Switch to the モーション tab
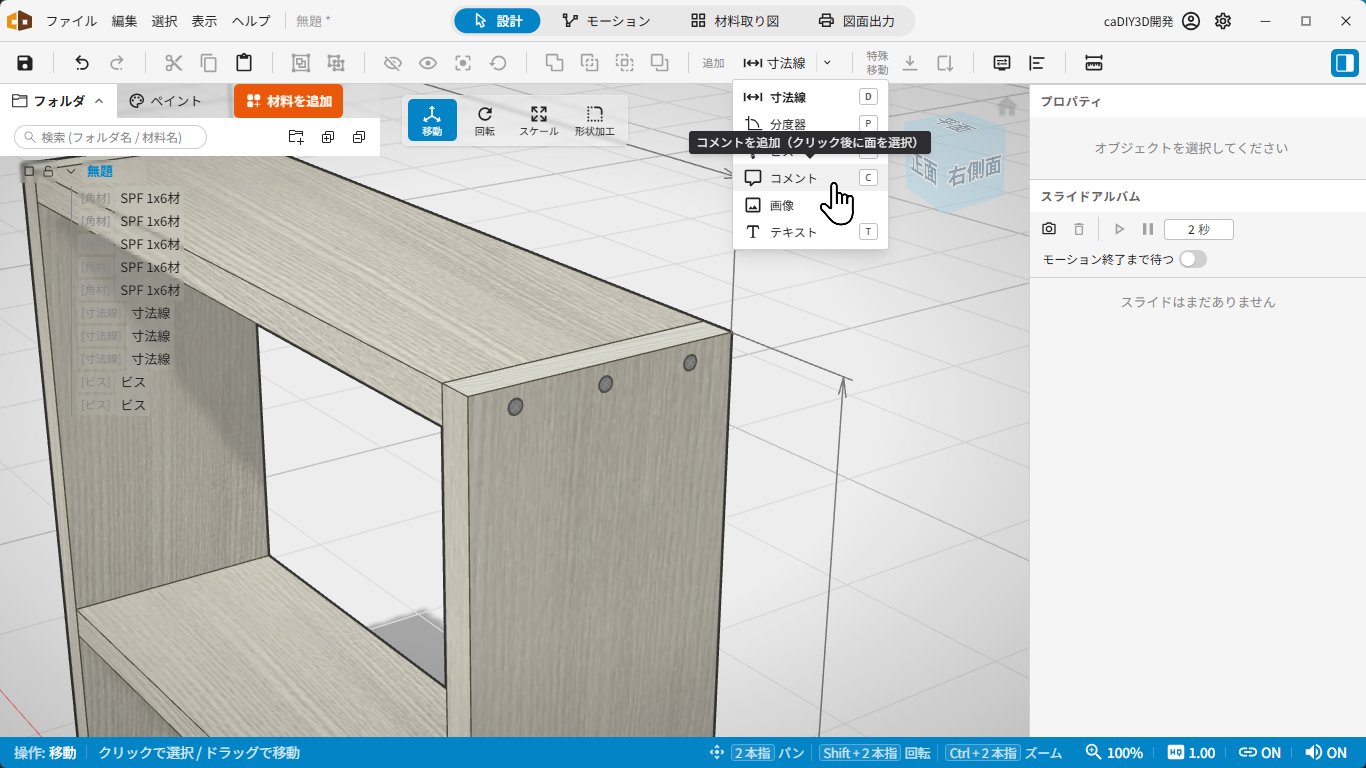Viewport: 1366px width, 768px height. (606, 21)
